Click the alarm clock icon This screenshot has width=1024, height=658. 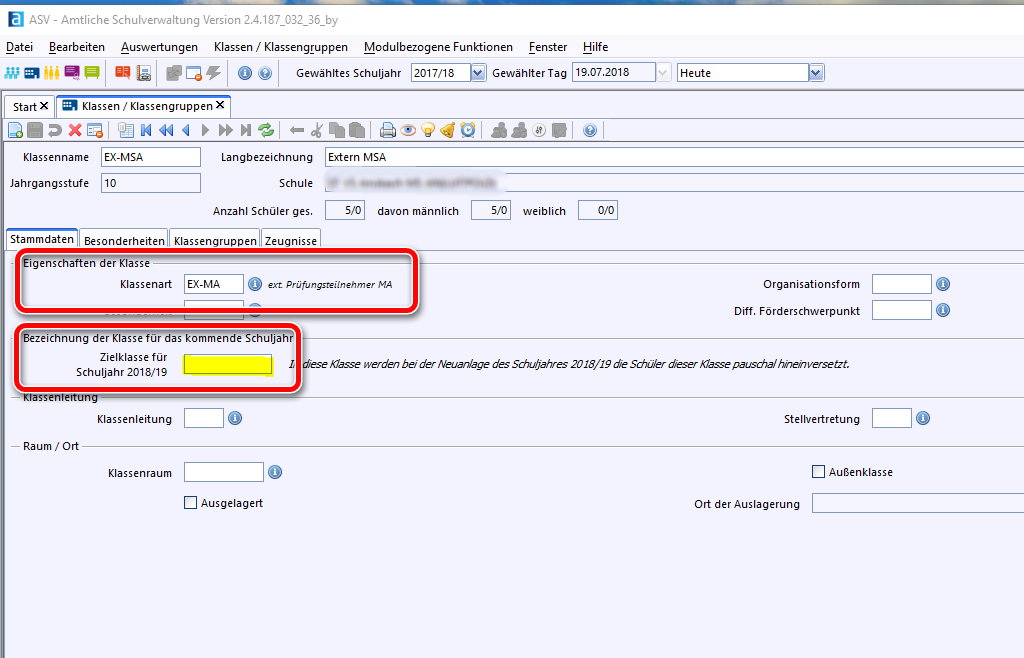[x=468, y=130]
